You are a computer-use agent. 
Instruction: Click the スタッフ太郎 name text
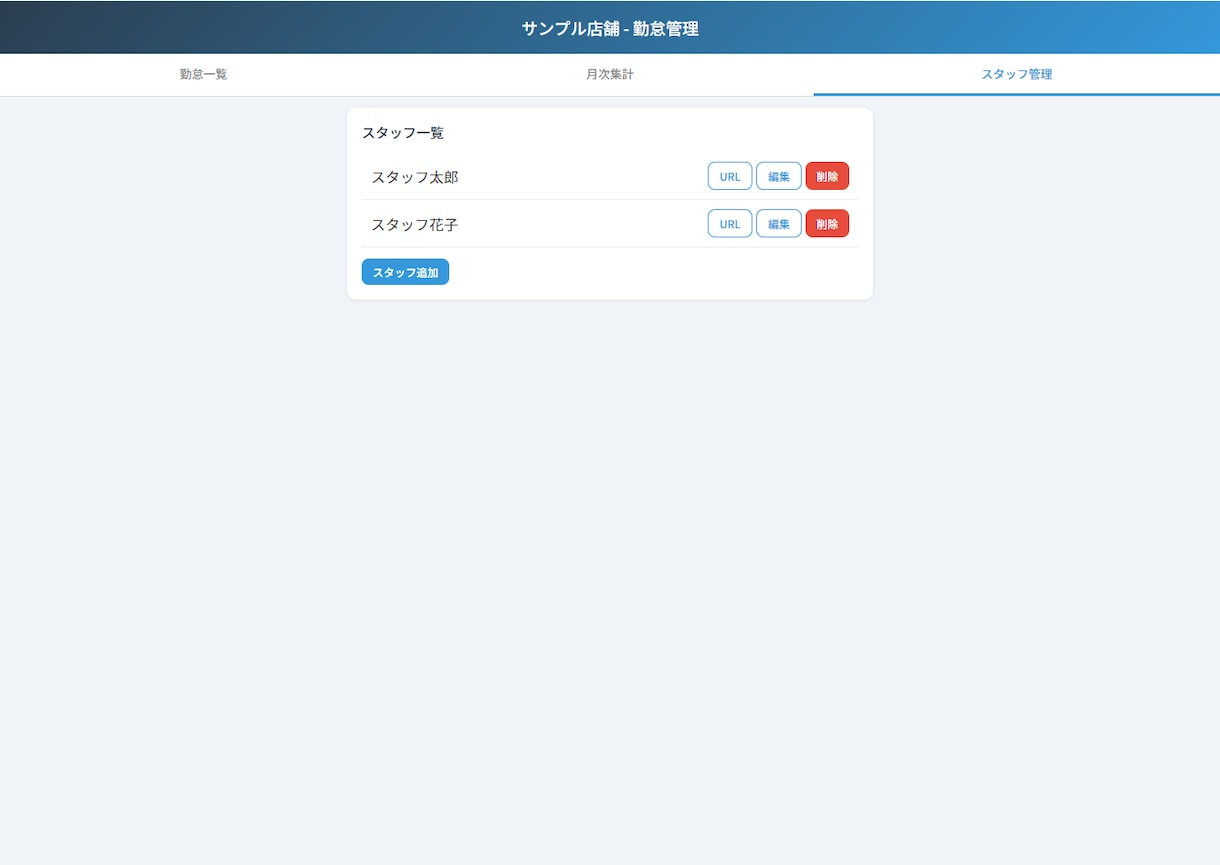(x=415, y=177)
